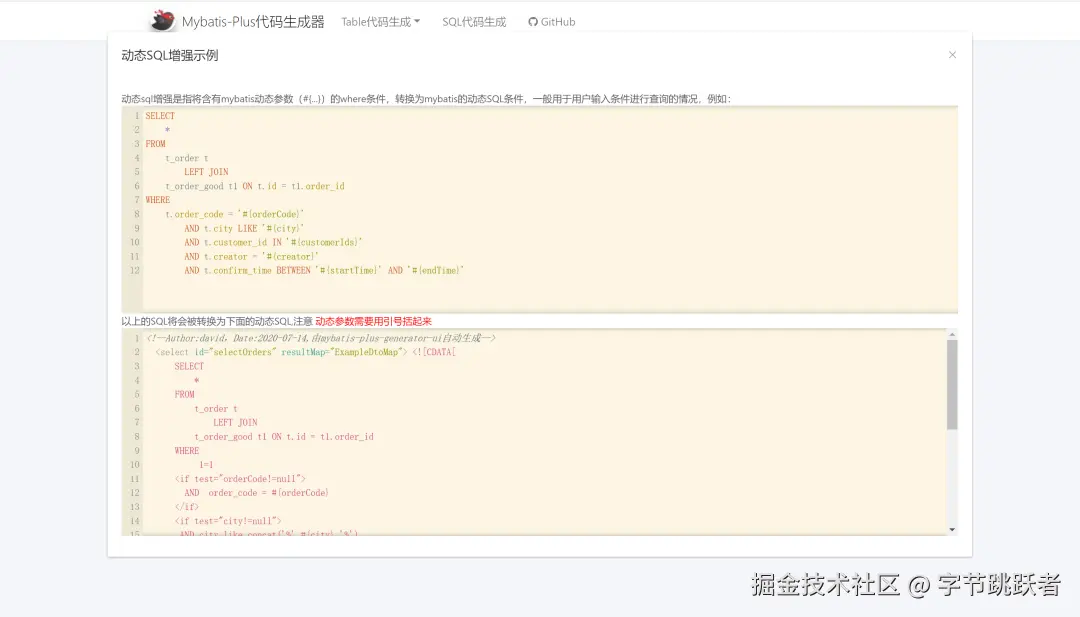1080x617 pixels.
Task: Close the 动态SQL增强示例 dialog
Action: tap(952, 55)
